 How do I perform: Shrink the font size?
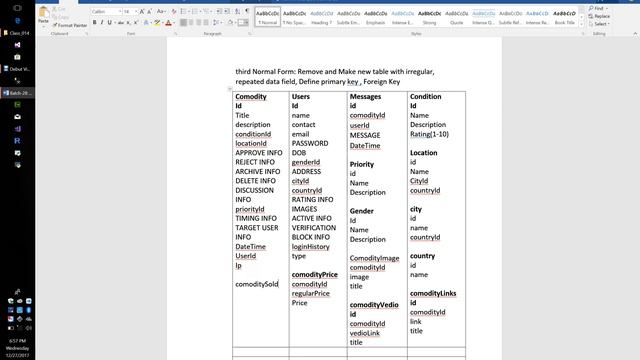pos(149,11)
